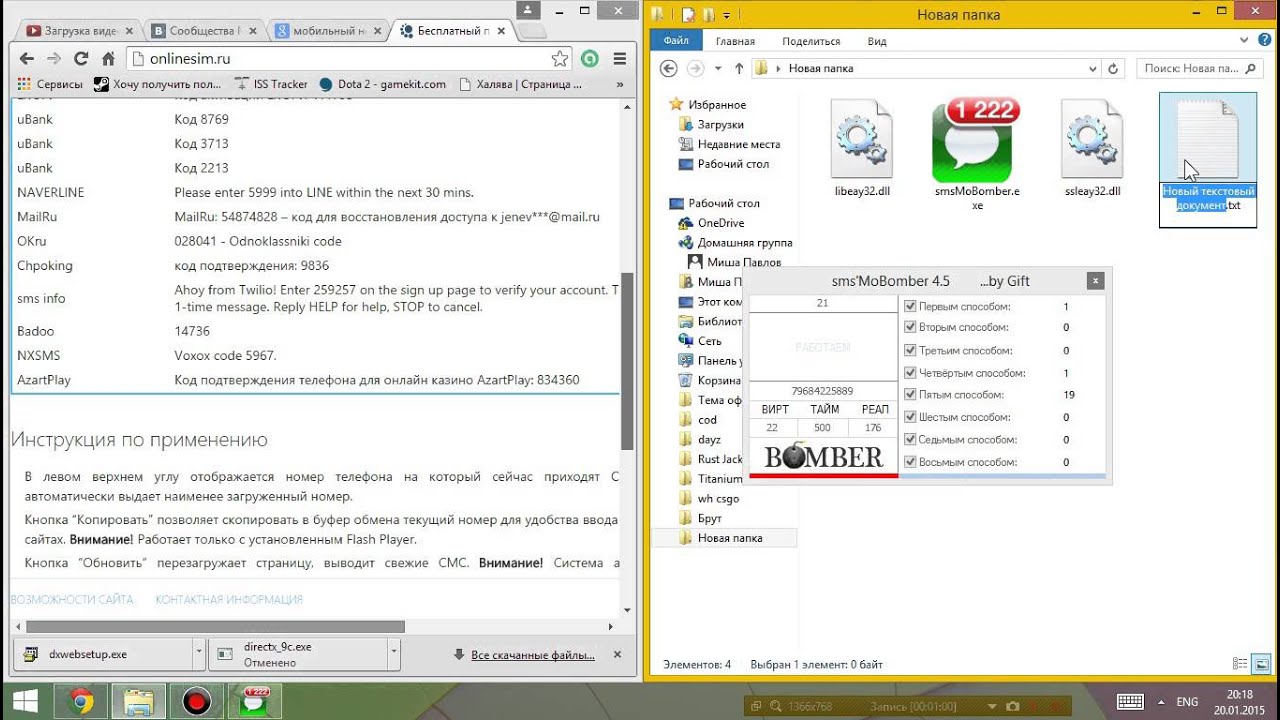
Task: Select the smsMoBomber.exe file
Action: [x=977, y=155]
